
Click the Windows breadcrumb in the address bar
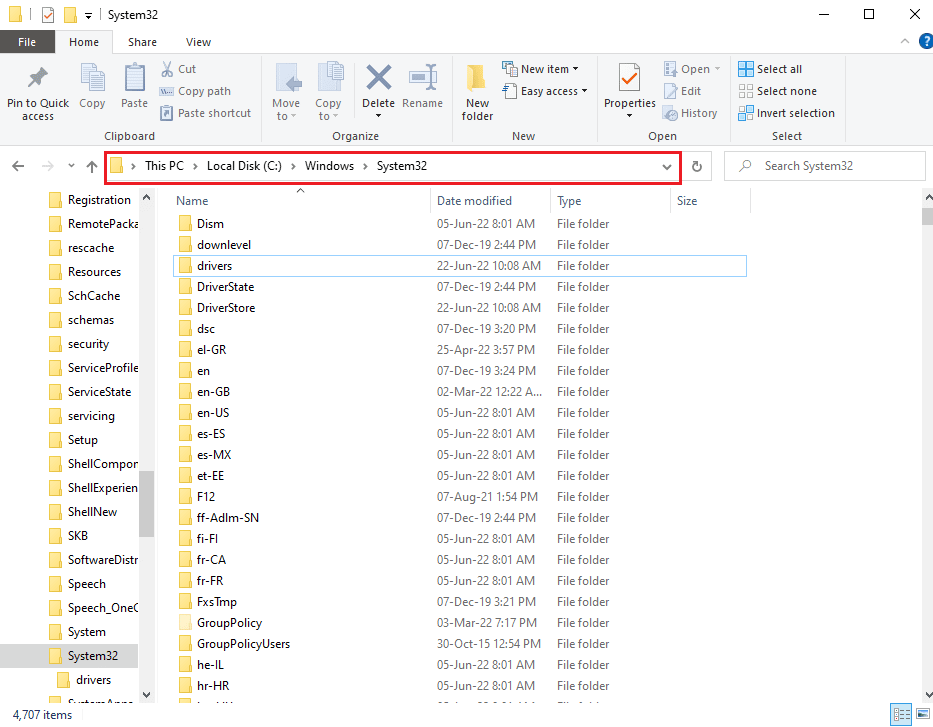(329, 166)
